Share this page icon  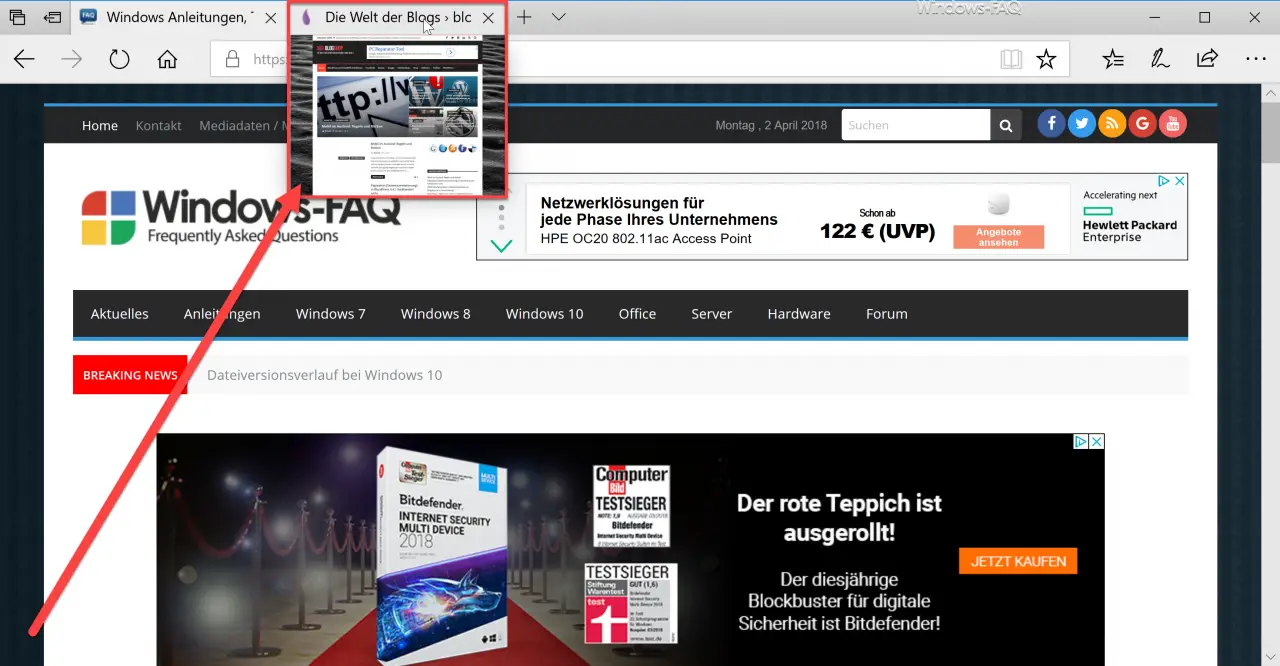click(1207, 59)
